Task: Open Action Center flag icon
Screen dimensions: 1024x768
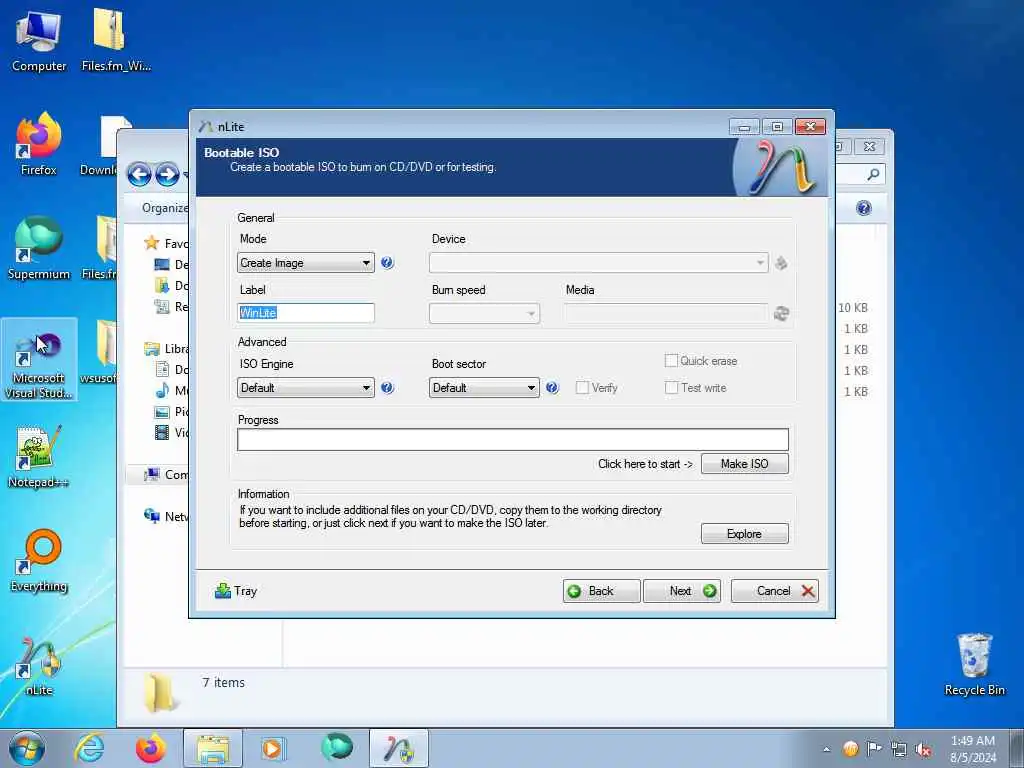Action: point(874,748)
